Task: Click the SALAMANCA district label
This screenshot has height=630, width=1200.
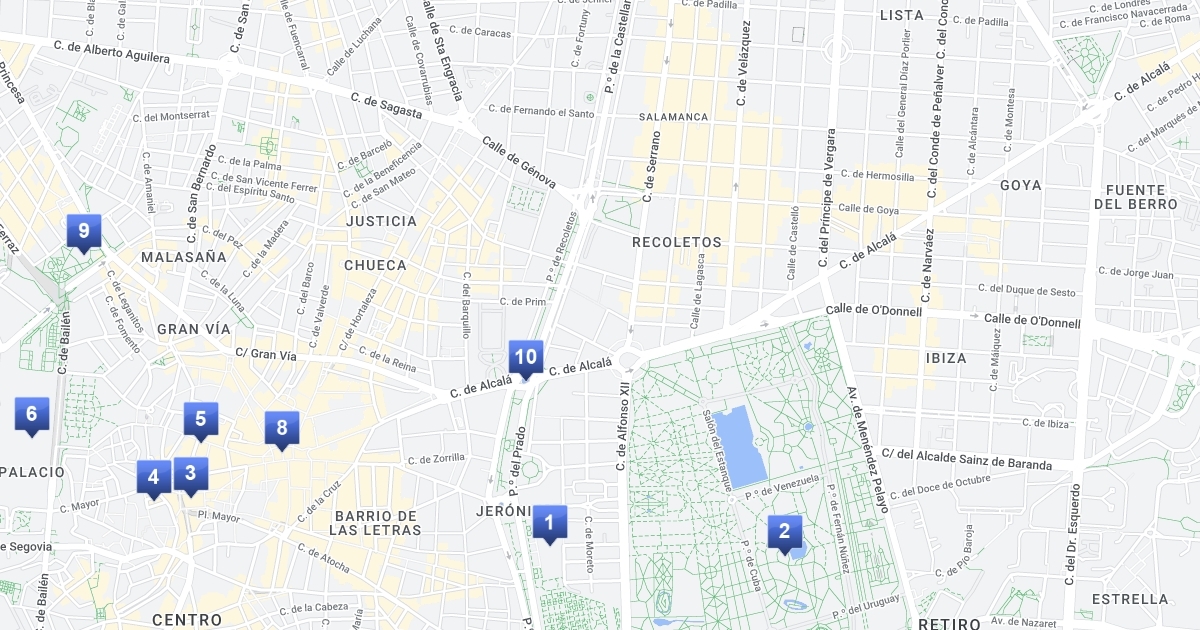Action: (x=673, y=117)
